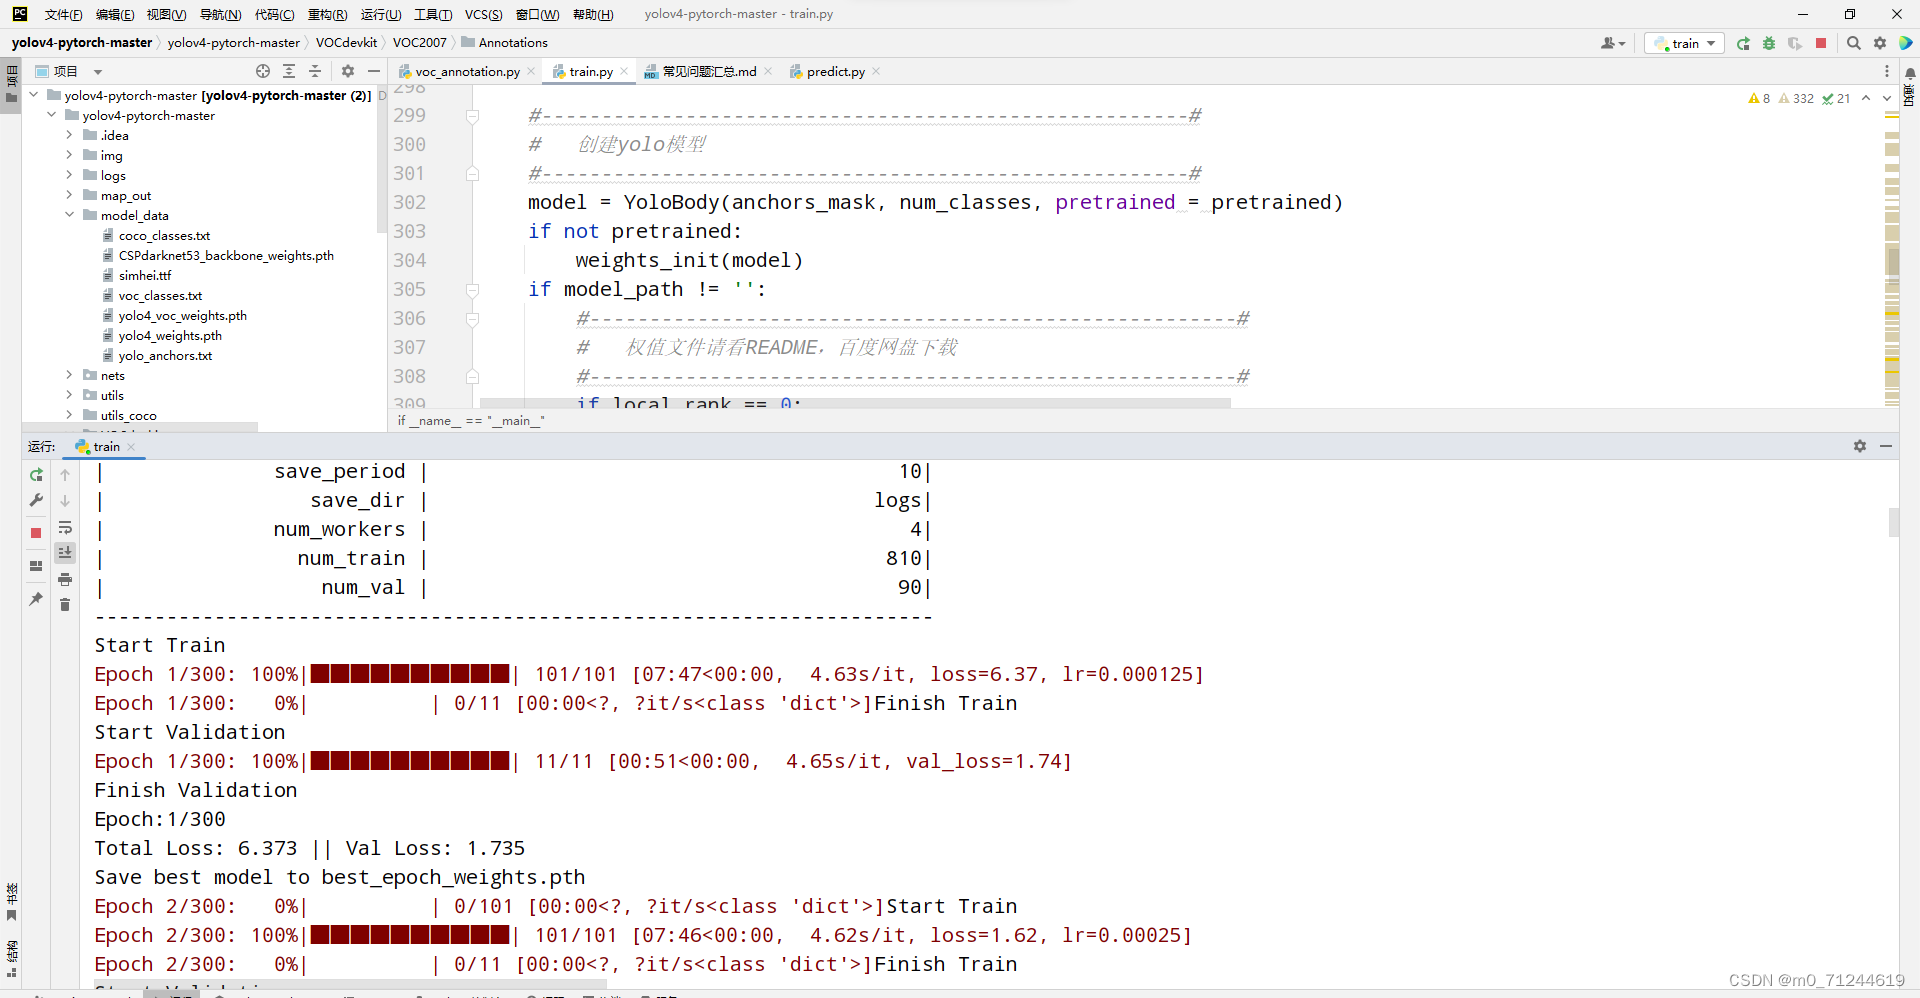Toggle the Project tool window sidebar button

11,86
